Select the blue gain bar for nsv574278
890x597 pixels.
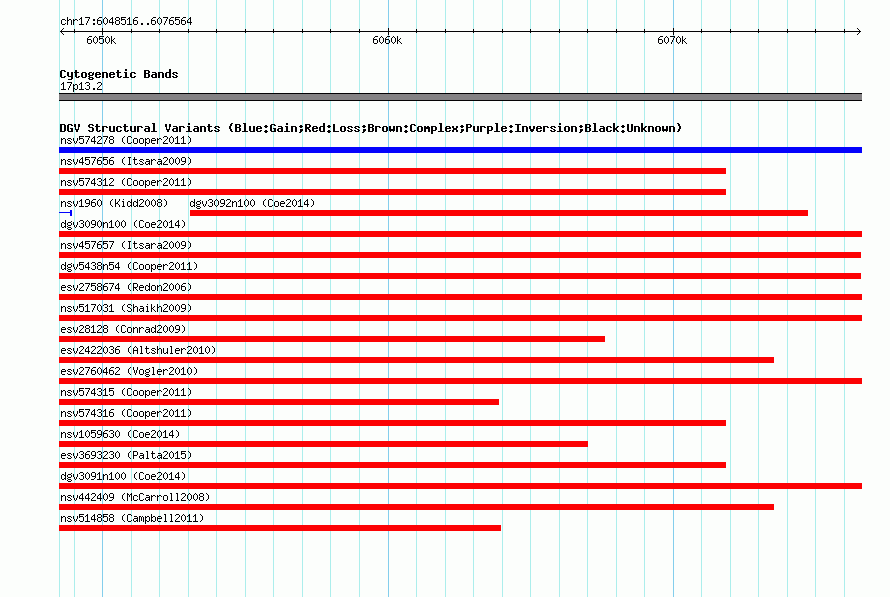coord(460,150)
